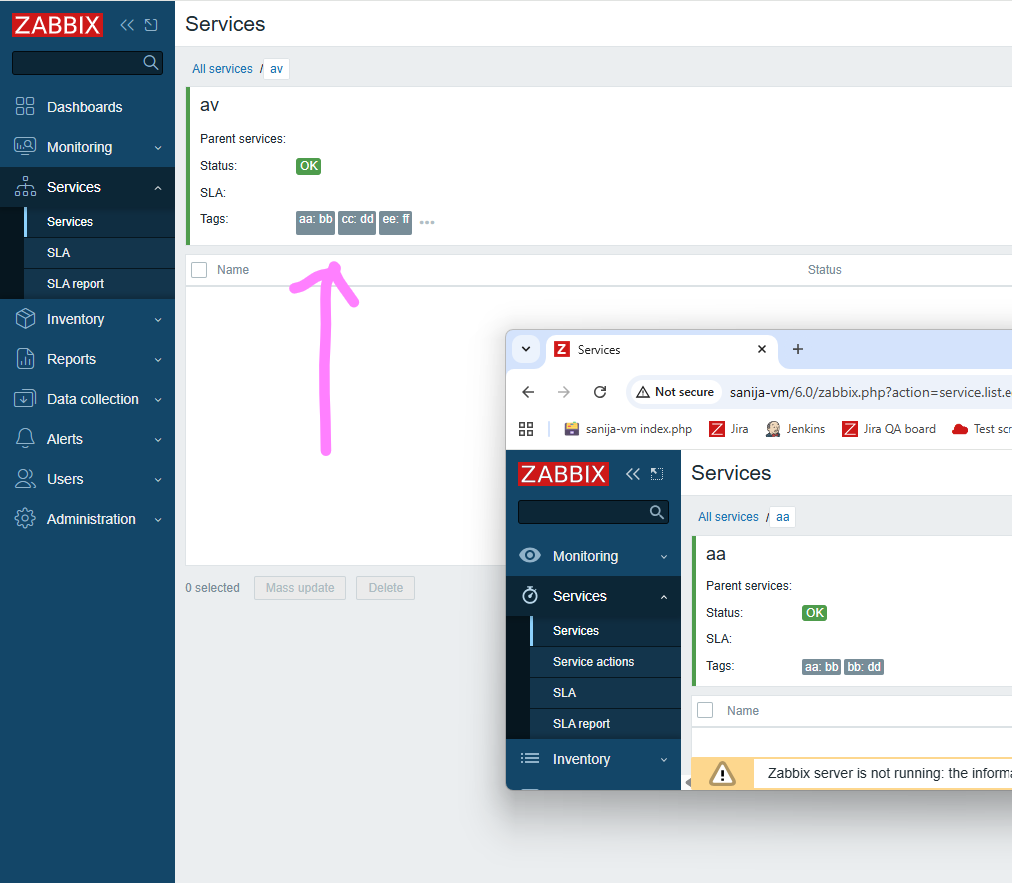
Task: Open a new browser tab with plus button
Action: tap(797, 349)
